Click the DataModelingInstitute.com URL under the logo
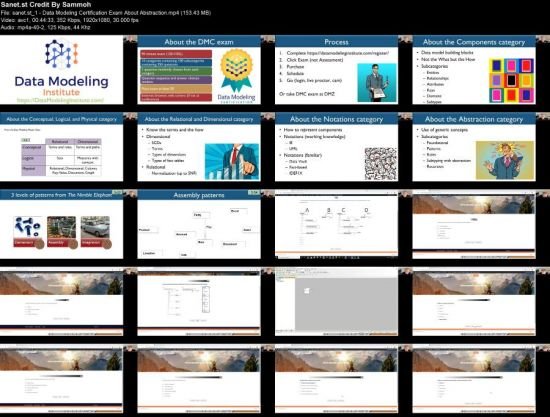Viewport: 550px width, 417px height. (60, 100)
